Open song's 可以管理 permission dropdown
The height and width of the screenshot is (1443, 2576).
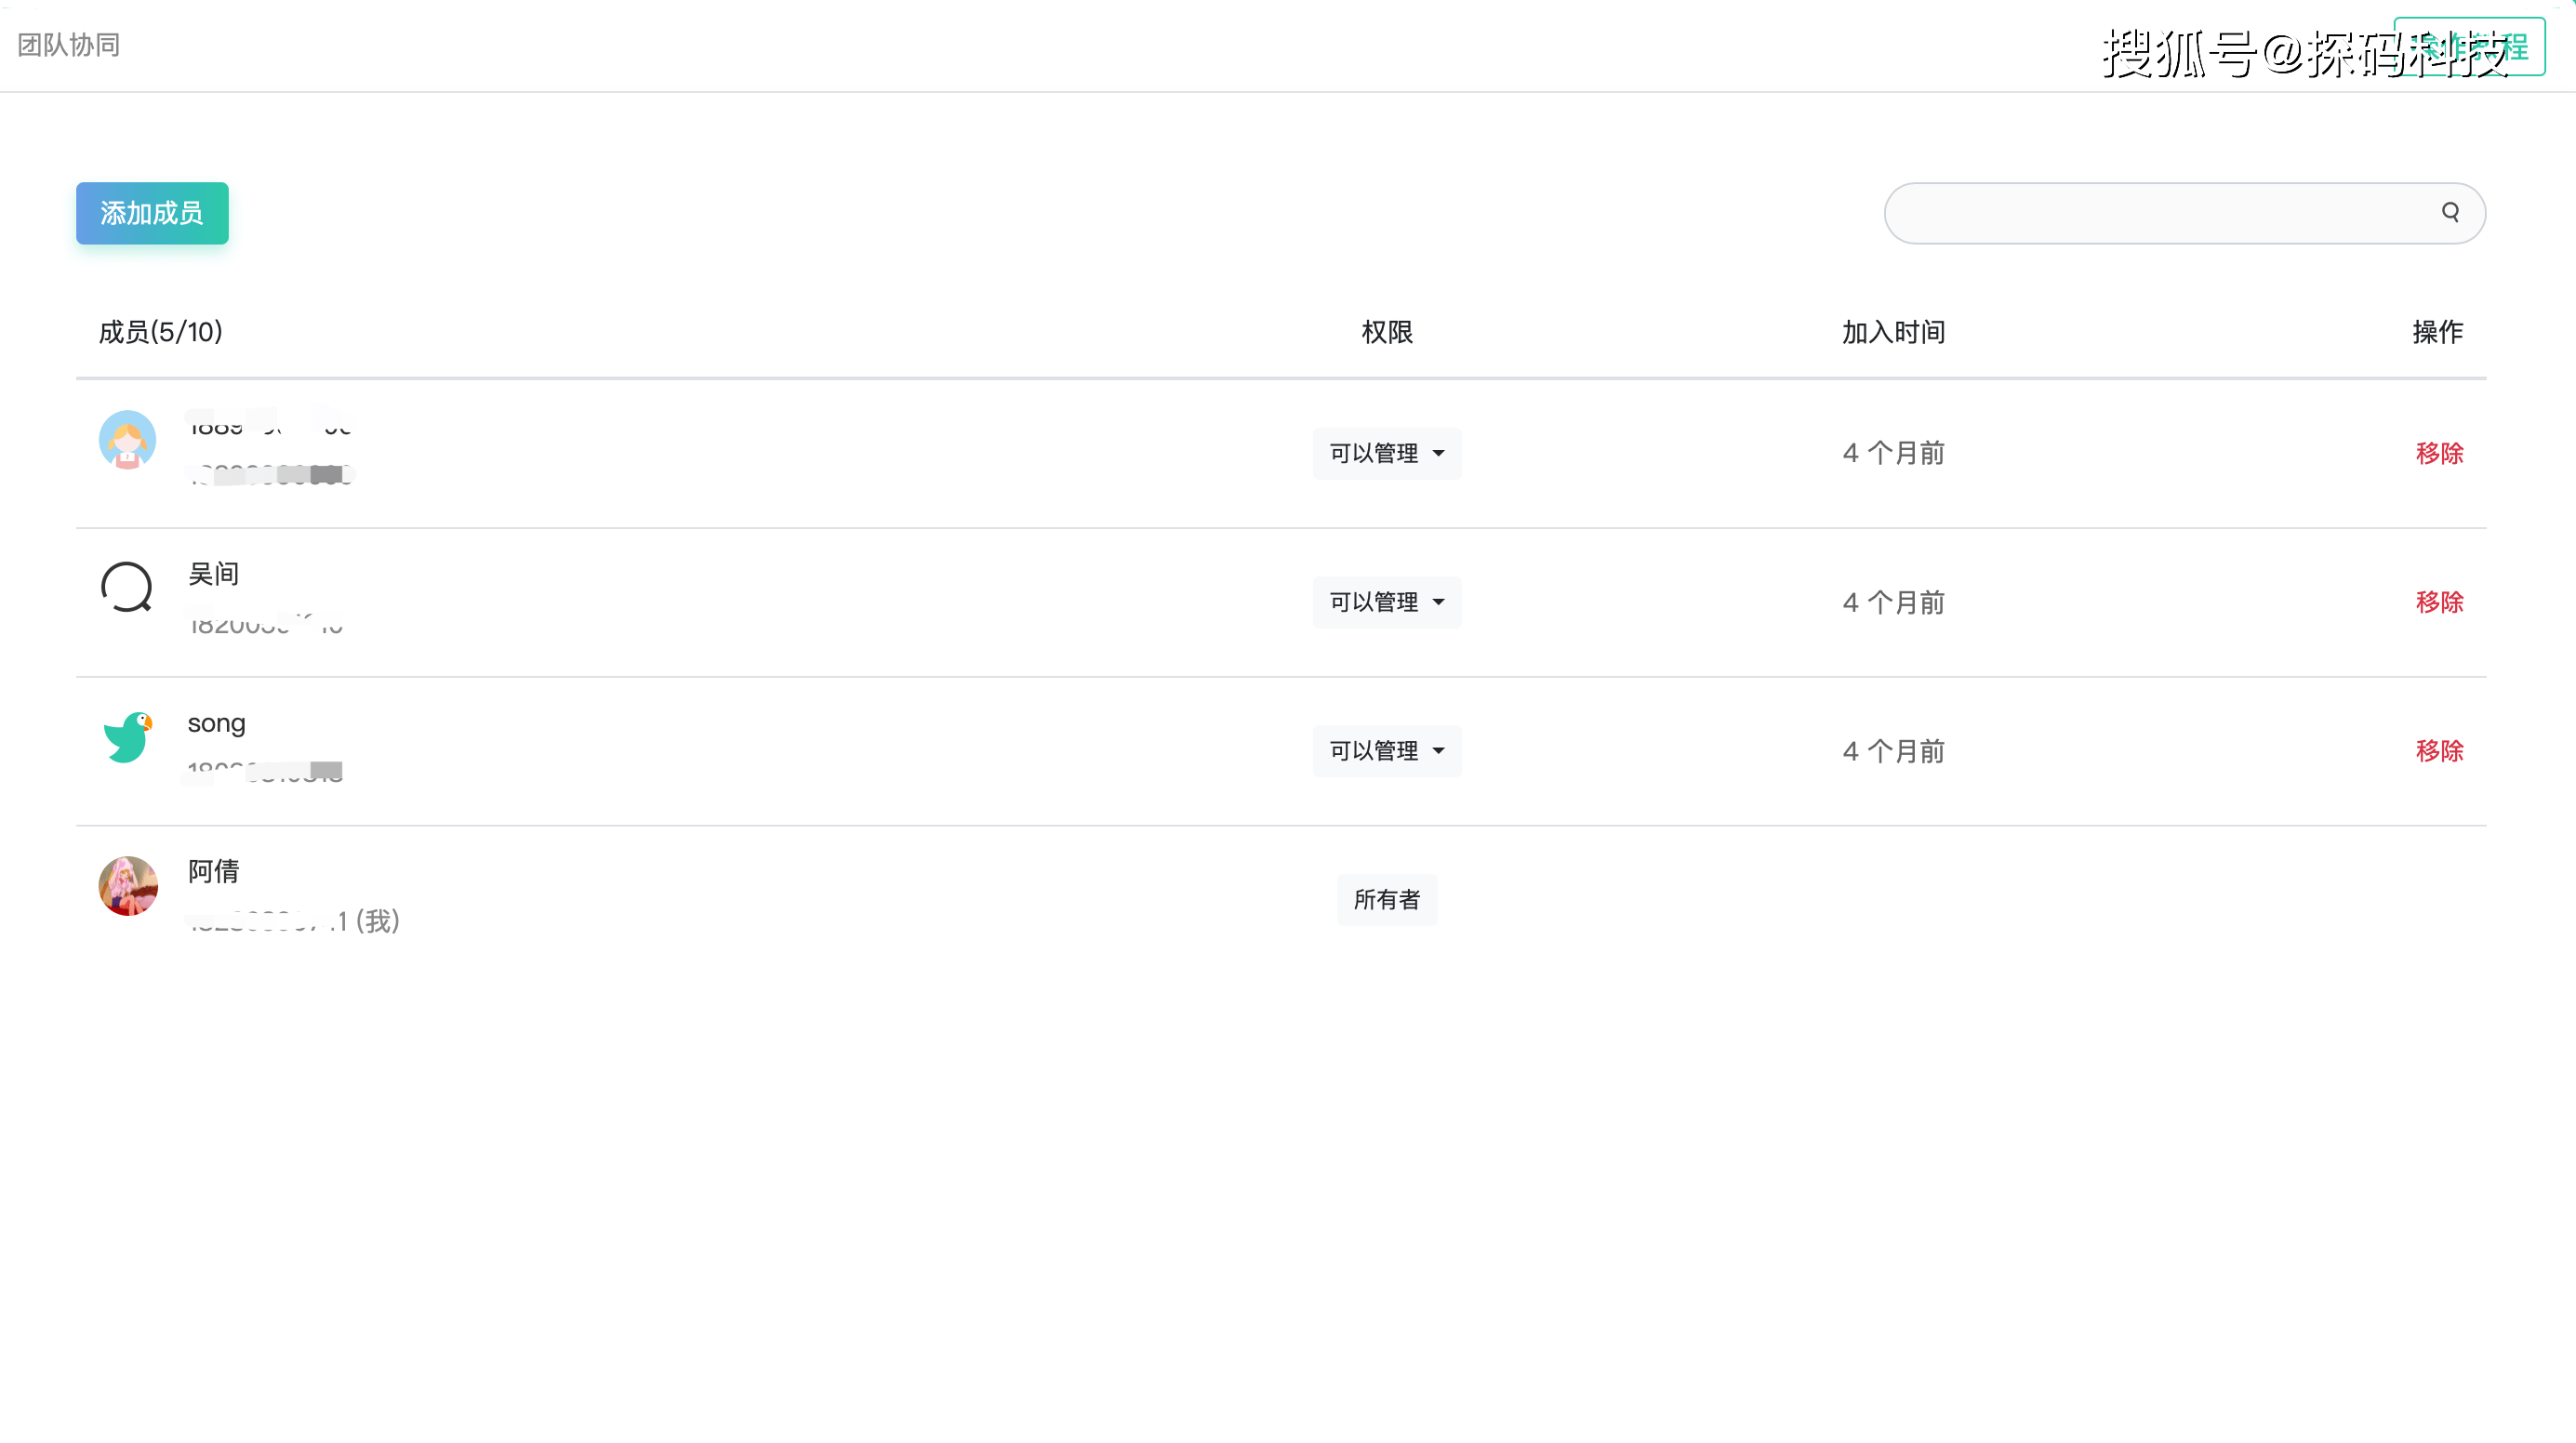click(1387, 751)
